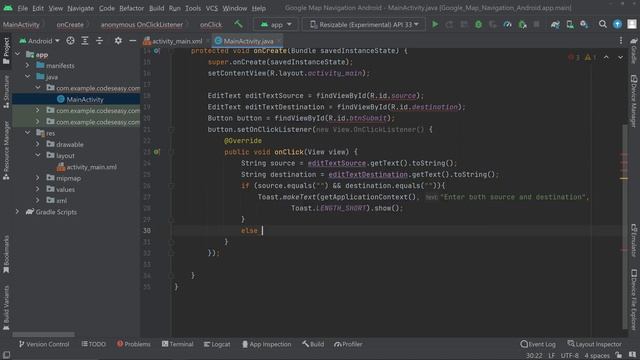Collapse the app module tree node
640x360 pixels.
(18, 54)
